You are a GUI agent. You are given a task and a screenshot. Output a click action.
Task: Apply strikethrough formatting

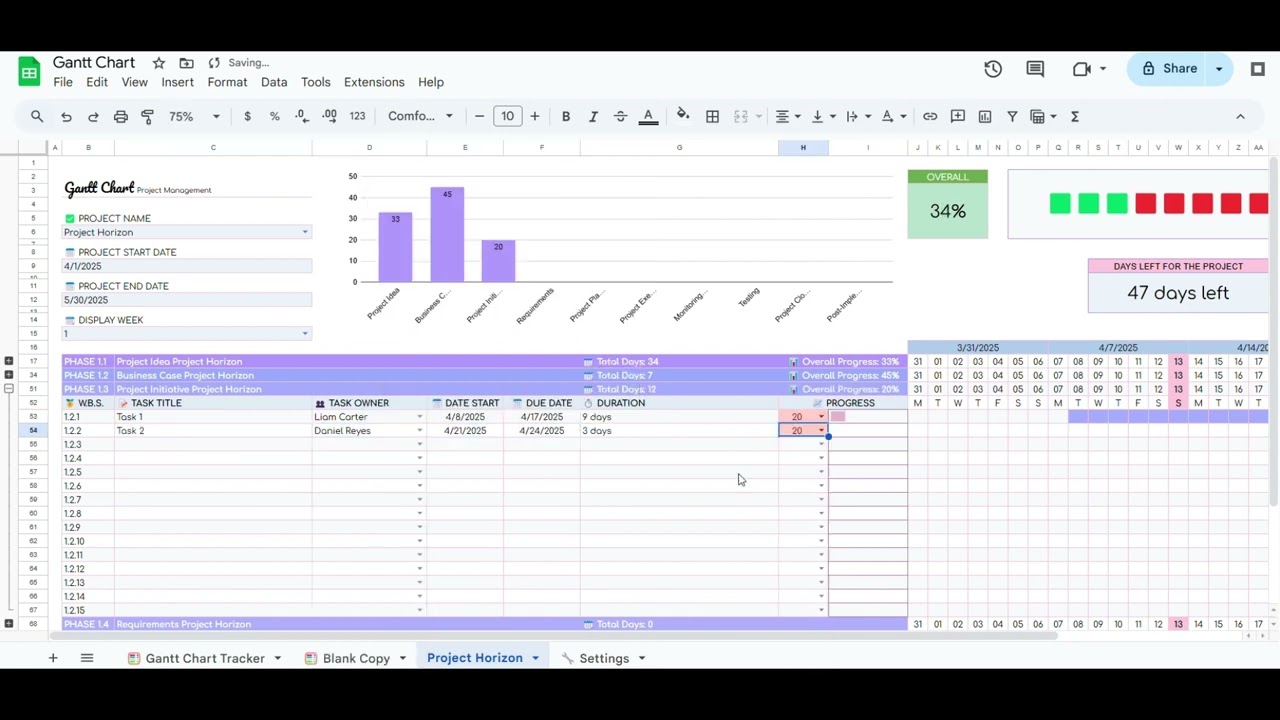tap(620, 117)
